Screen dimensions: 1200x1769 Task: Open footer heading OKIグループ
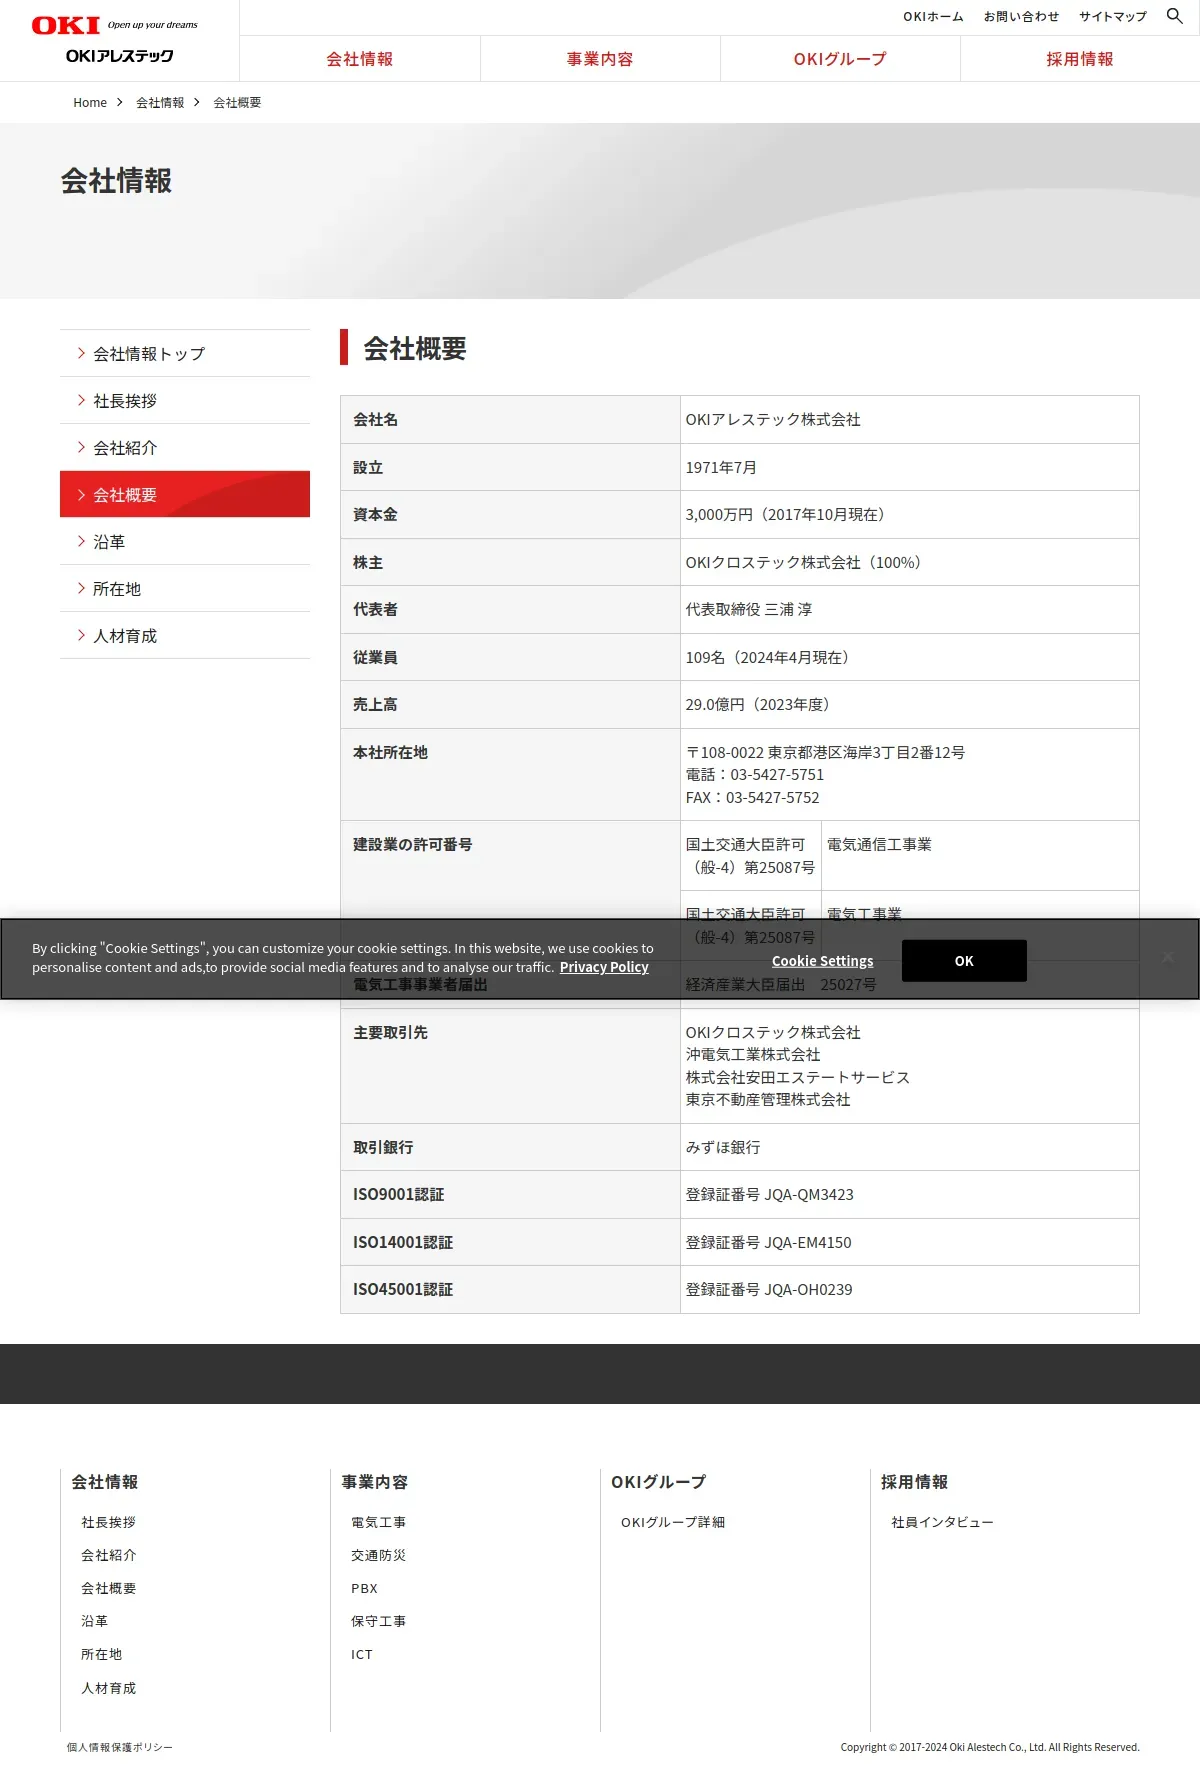pos(659,1482)
